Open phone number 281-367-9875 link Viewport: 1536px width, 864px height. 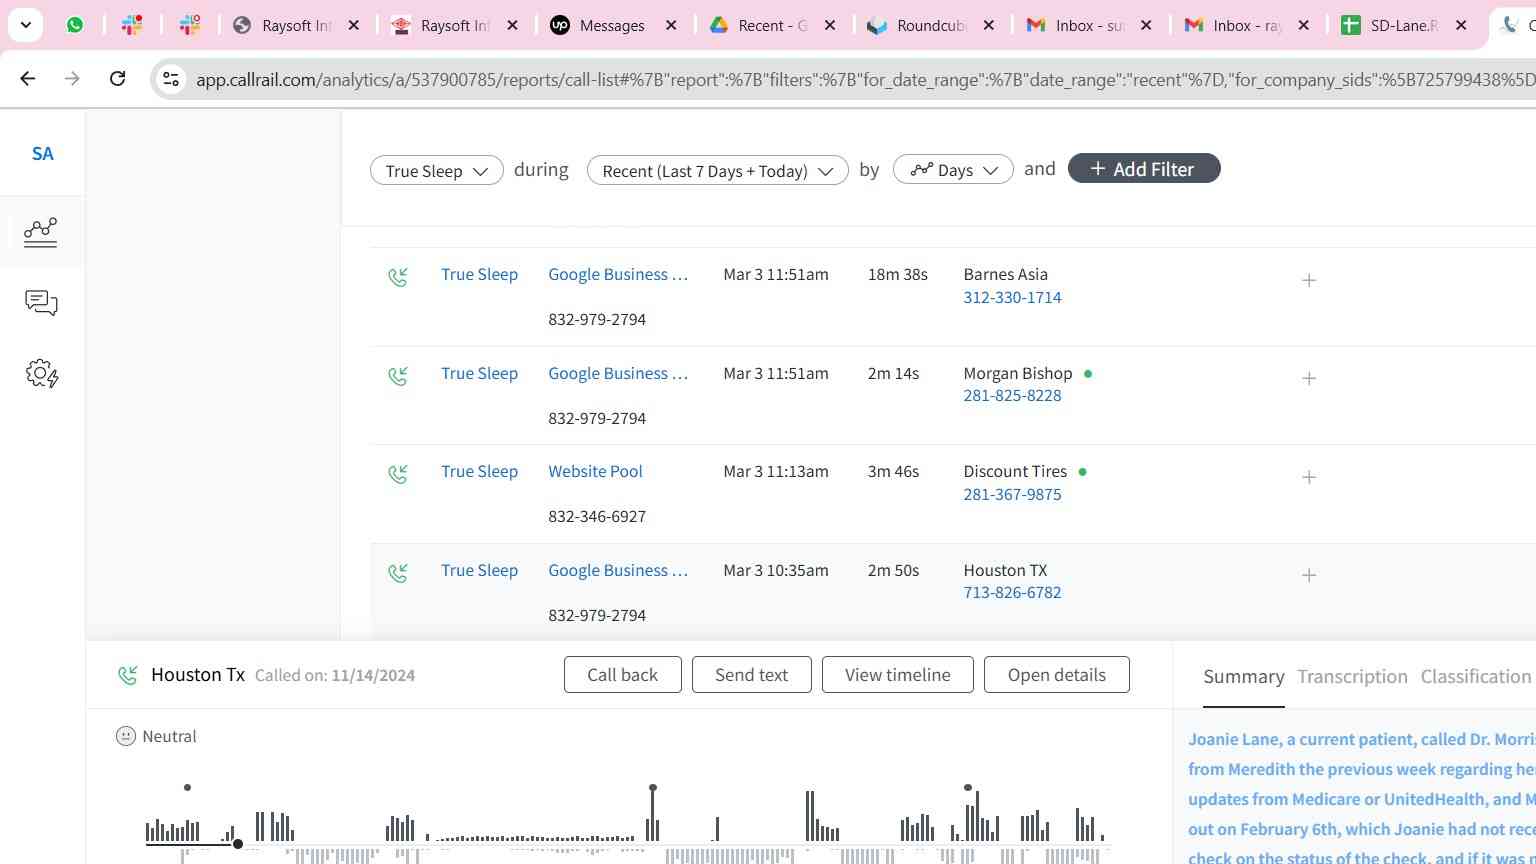(1012, 494)
